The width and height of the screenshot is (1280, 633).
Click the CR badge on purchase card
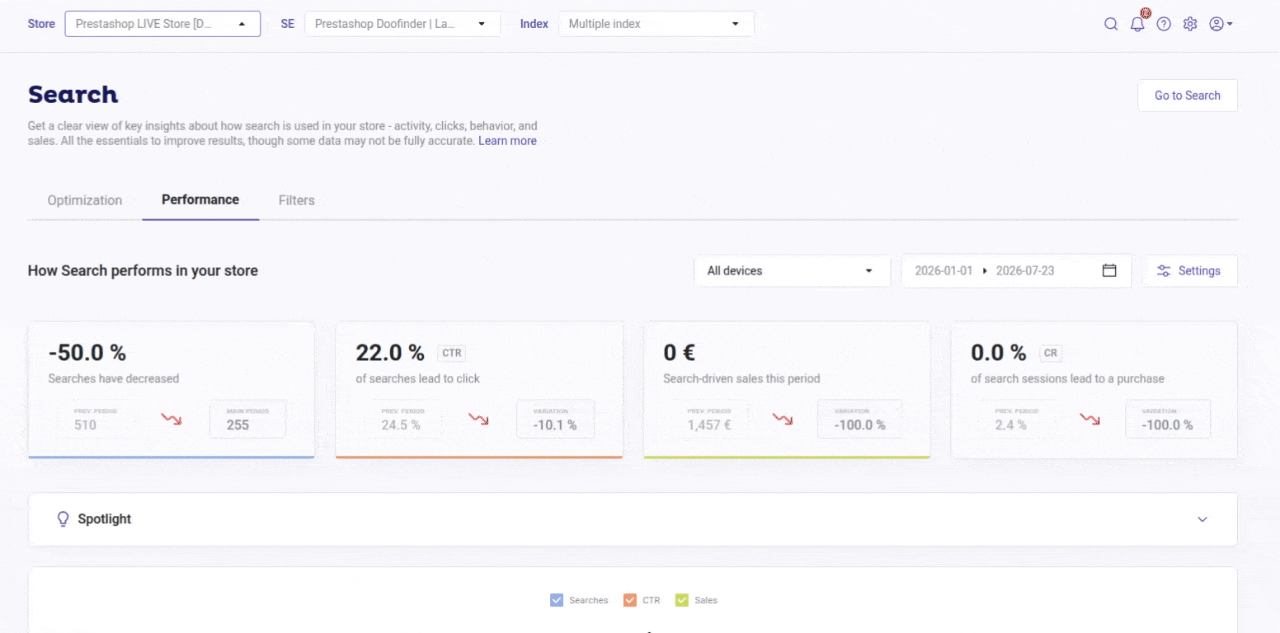[1050, 353]
